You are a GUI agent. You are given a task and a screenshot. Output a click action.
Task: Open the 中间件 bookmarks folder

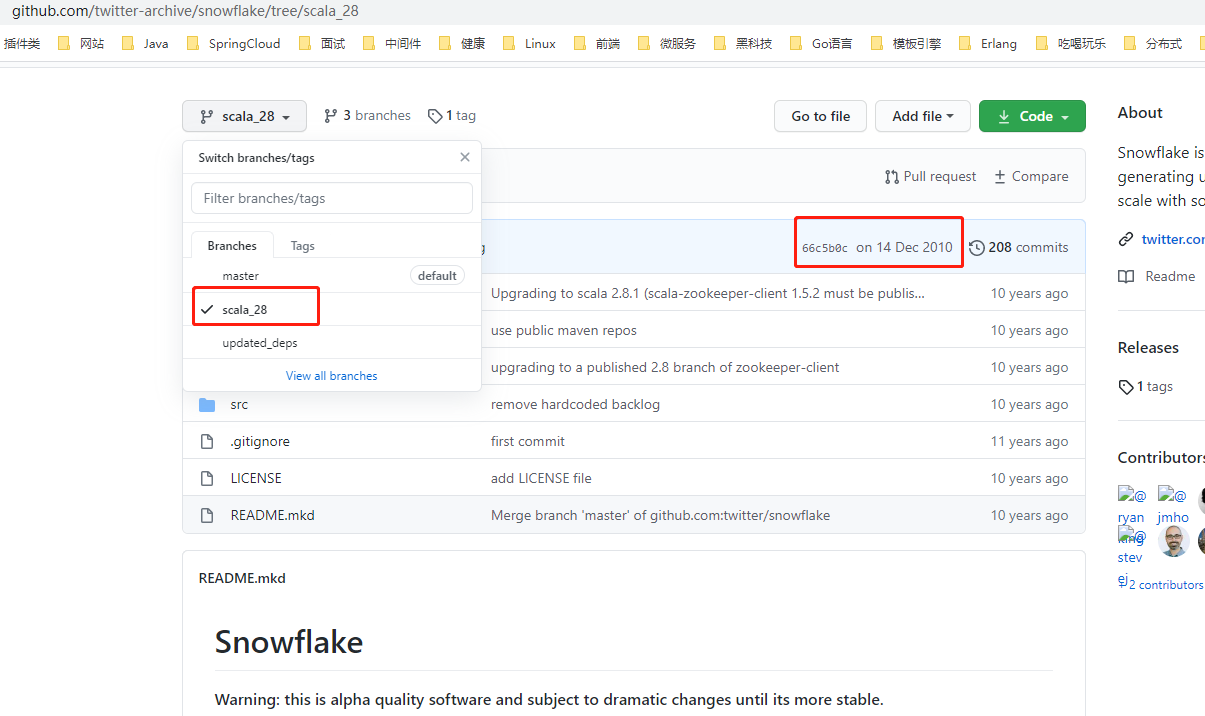click(392, 43)
